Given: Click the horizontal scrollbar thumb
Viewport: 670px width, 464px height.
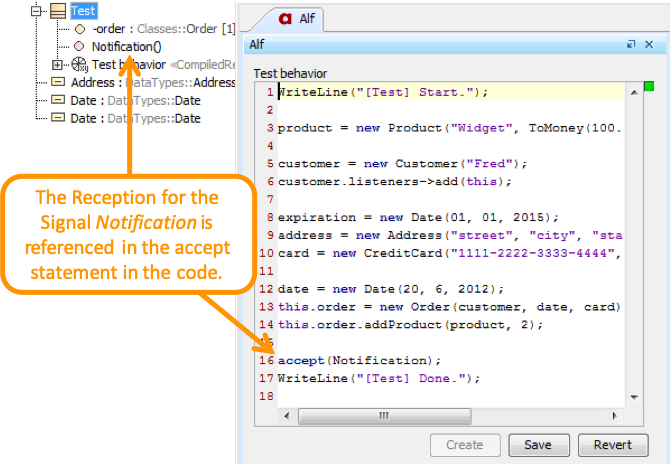Looking at the screenshot, I should [385, 416].
